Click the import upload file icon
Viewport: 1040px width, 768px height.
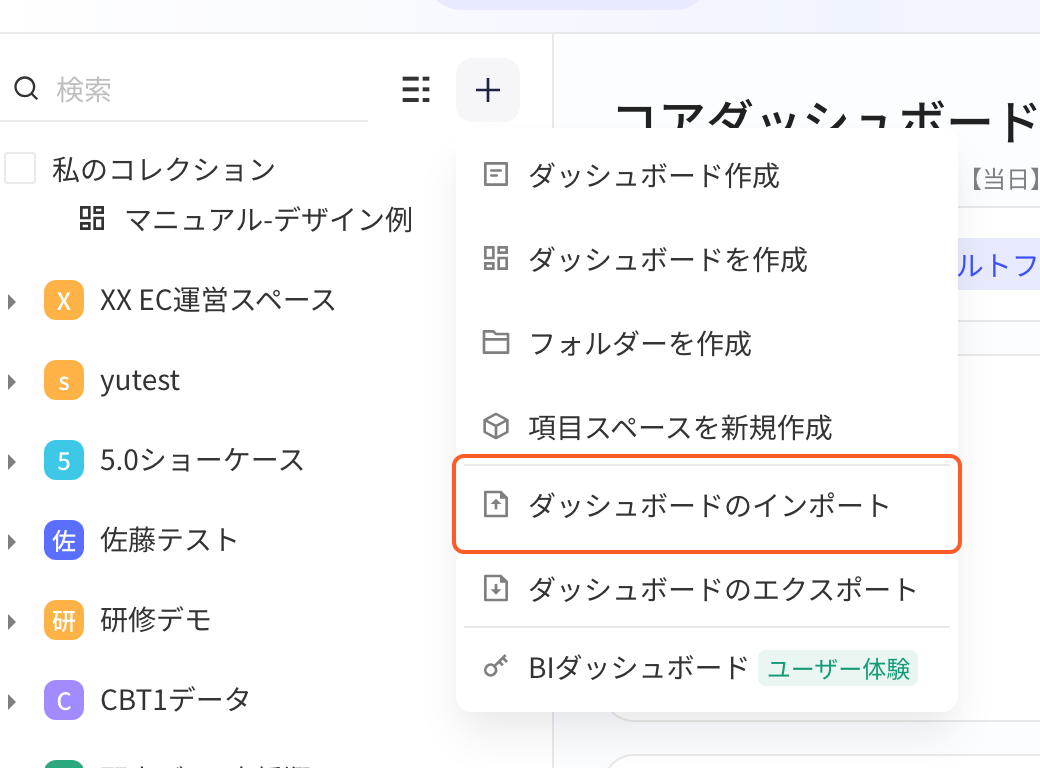(x=495, y=504)
